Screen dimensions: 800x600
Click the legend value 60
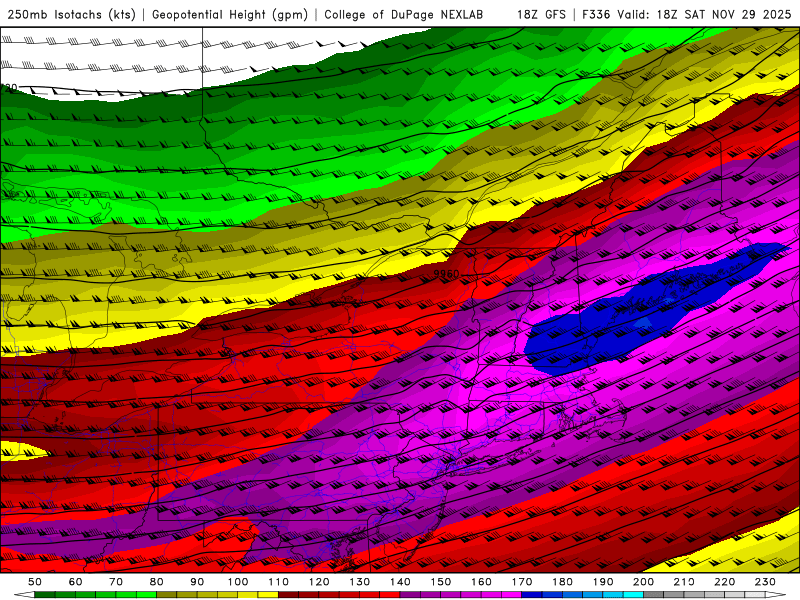coord(75,582)
